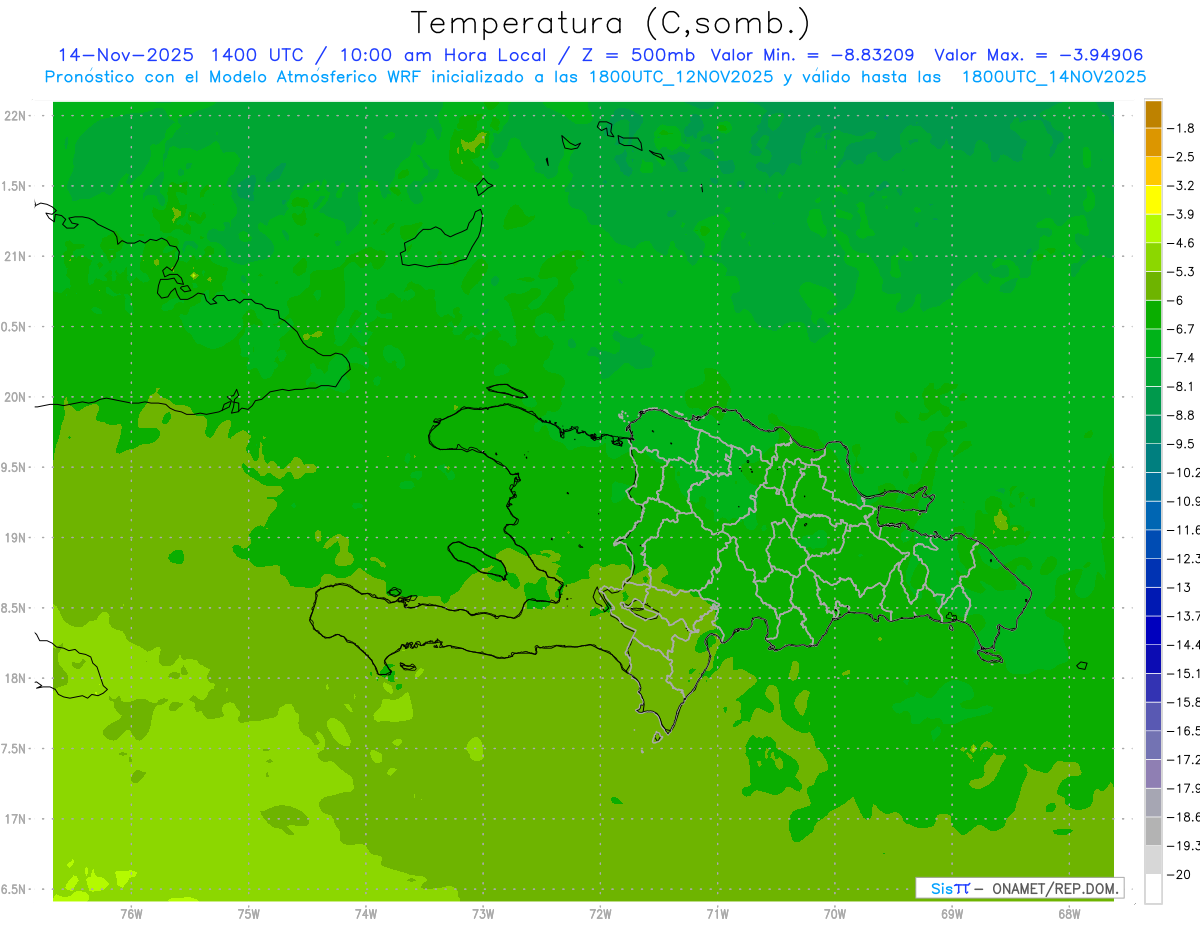Click the "68W" longitude axis label

pos(1069,913)
